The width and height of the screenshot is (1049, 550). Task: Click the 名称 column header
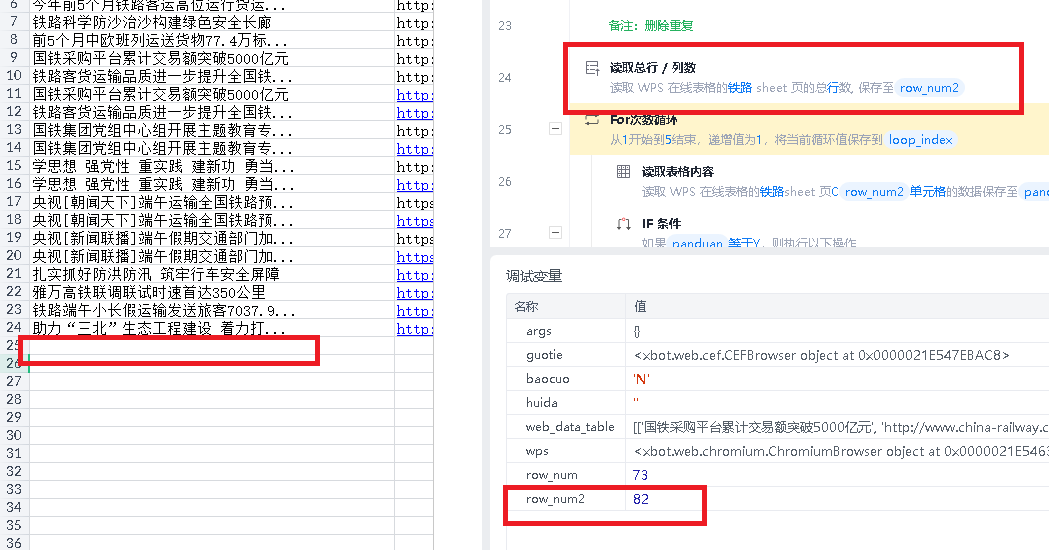click(526, 307)
